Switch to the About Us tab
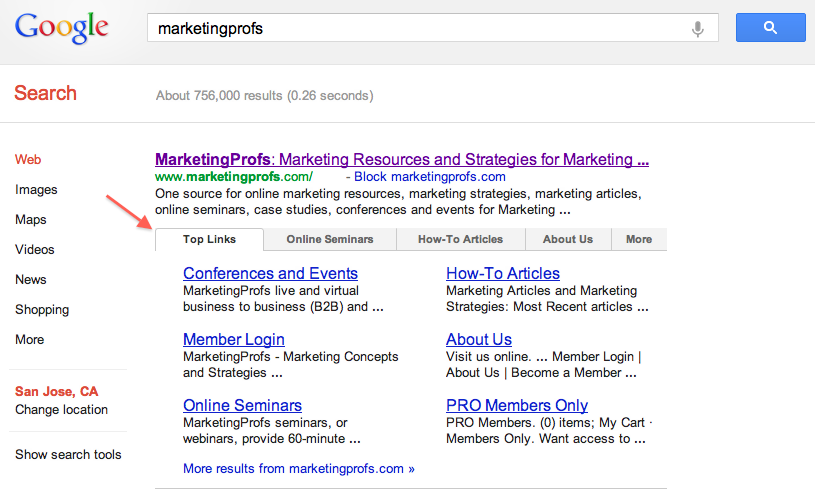The height and width of the screenshot is (496, 815). 568,239
